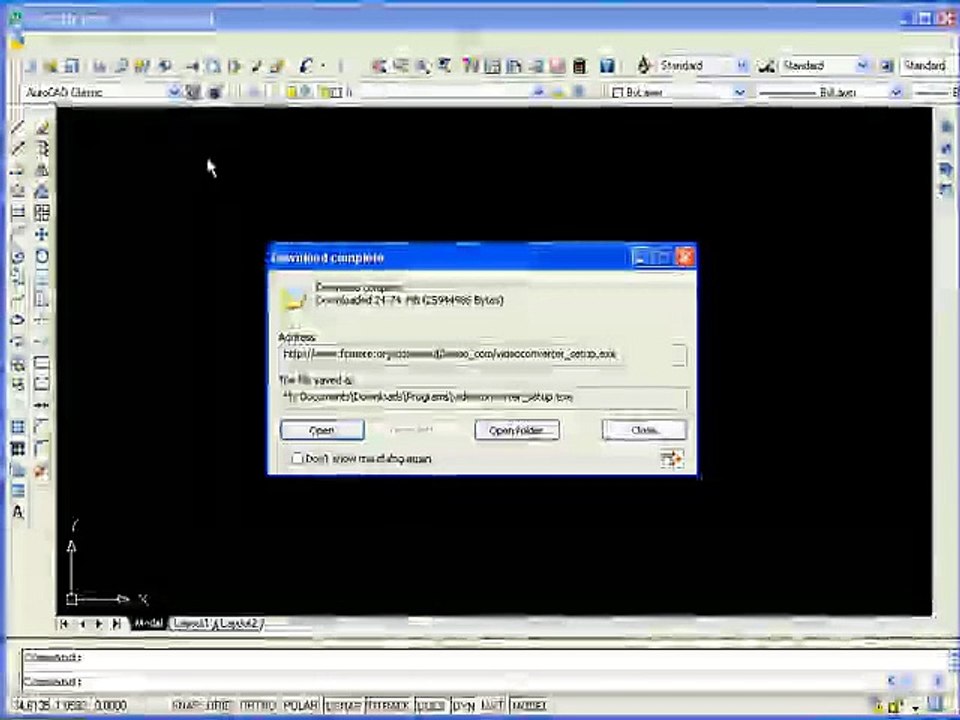960x720 pixels.
Task: Select the Fillet modify tool
Action: coord(42,449)
